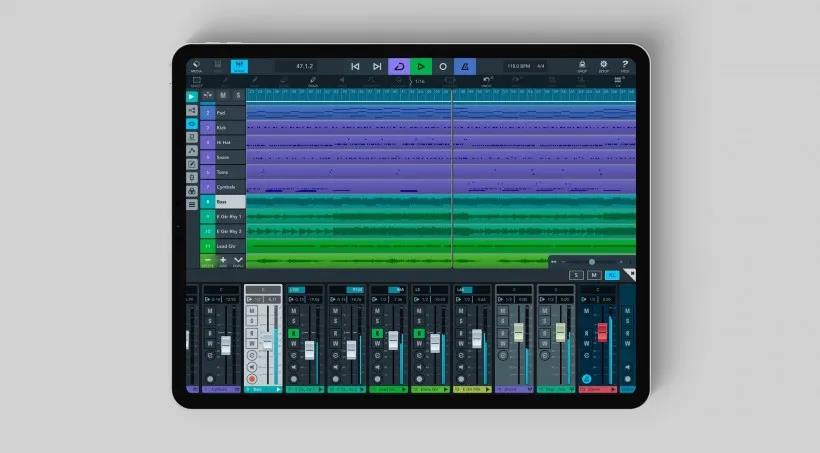Click the Record button in transport

tap(442, 67)
